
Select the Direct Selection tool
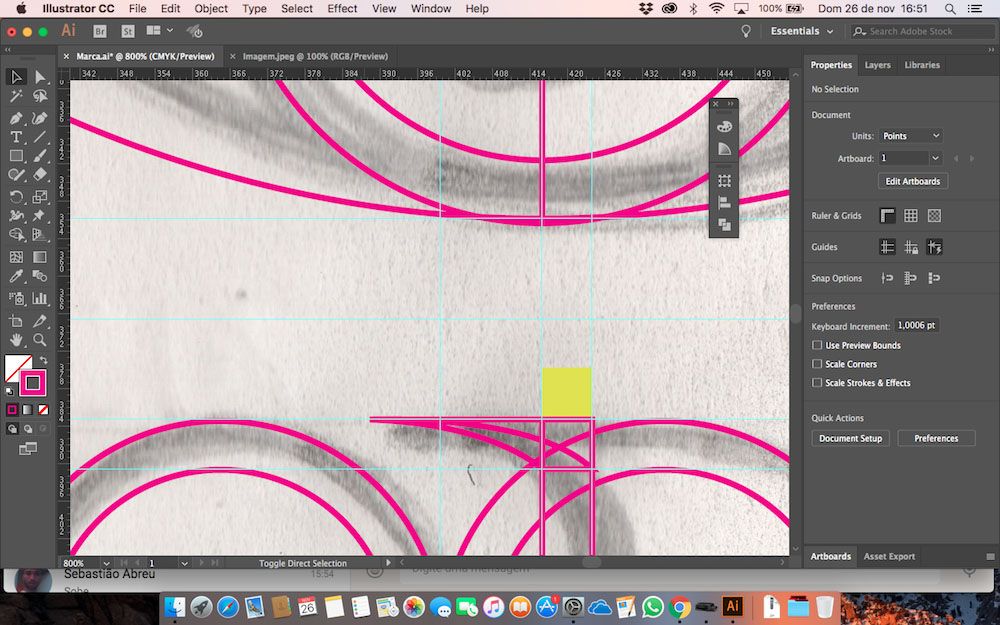[x=40, y=77]
